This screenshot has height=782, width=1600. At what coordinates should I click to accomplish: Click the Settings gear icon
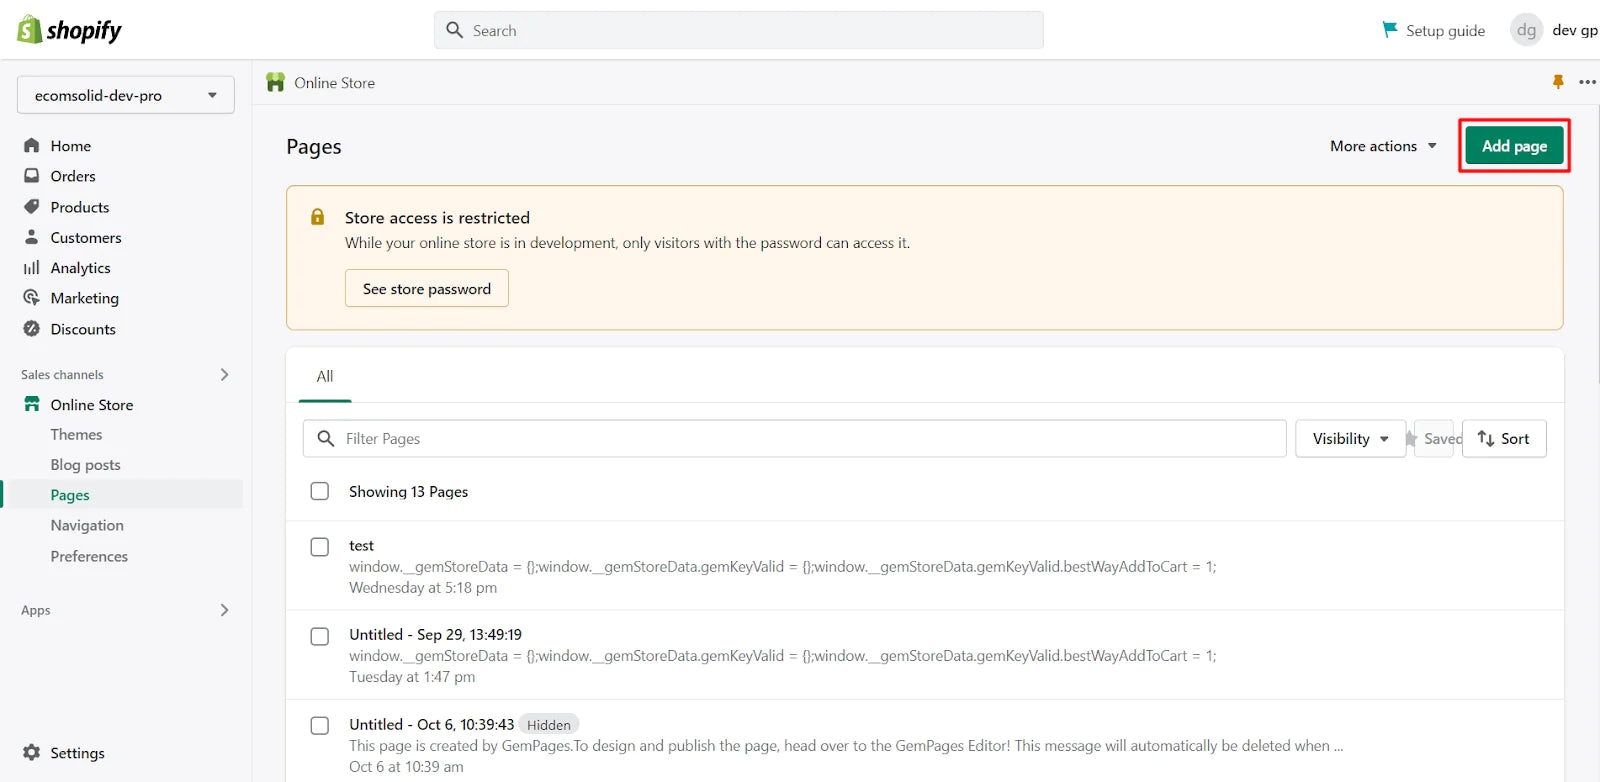(32, 752)
